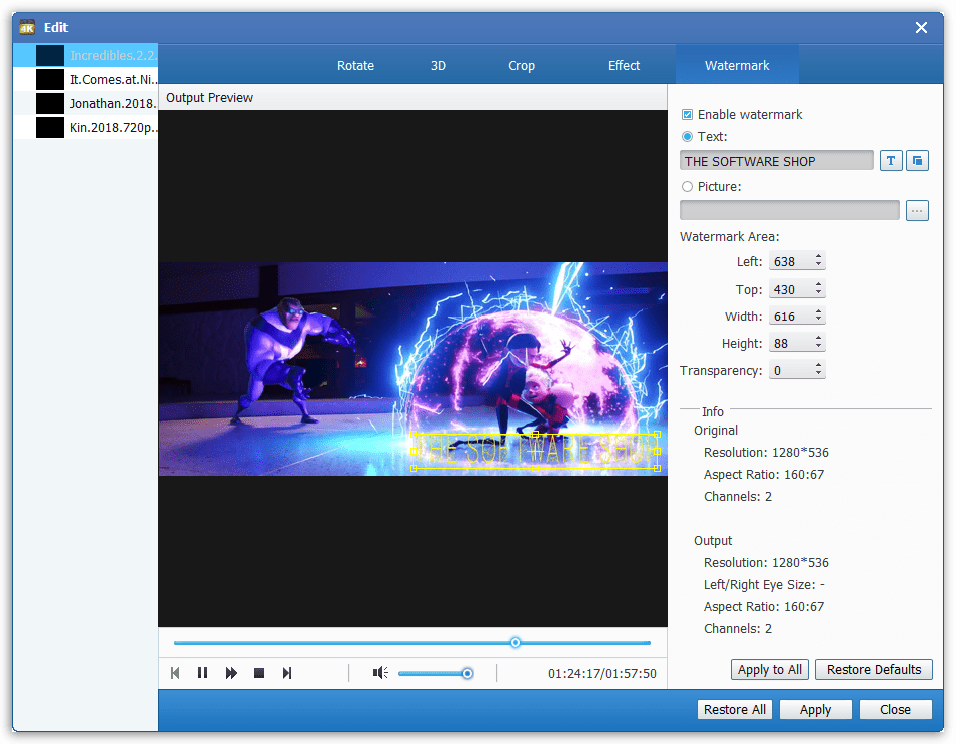Viewport: 956px width, 744px height.
Task: Stop the preview playback
Action: (259, 672)
